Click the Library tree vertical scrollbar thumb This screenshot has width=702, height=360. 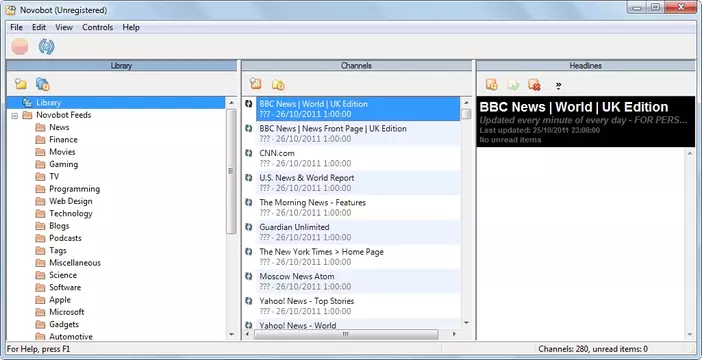231,171
